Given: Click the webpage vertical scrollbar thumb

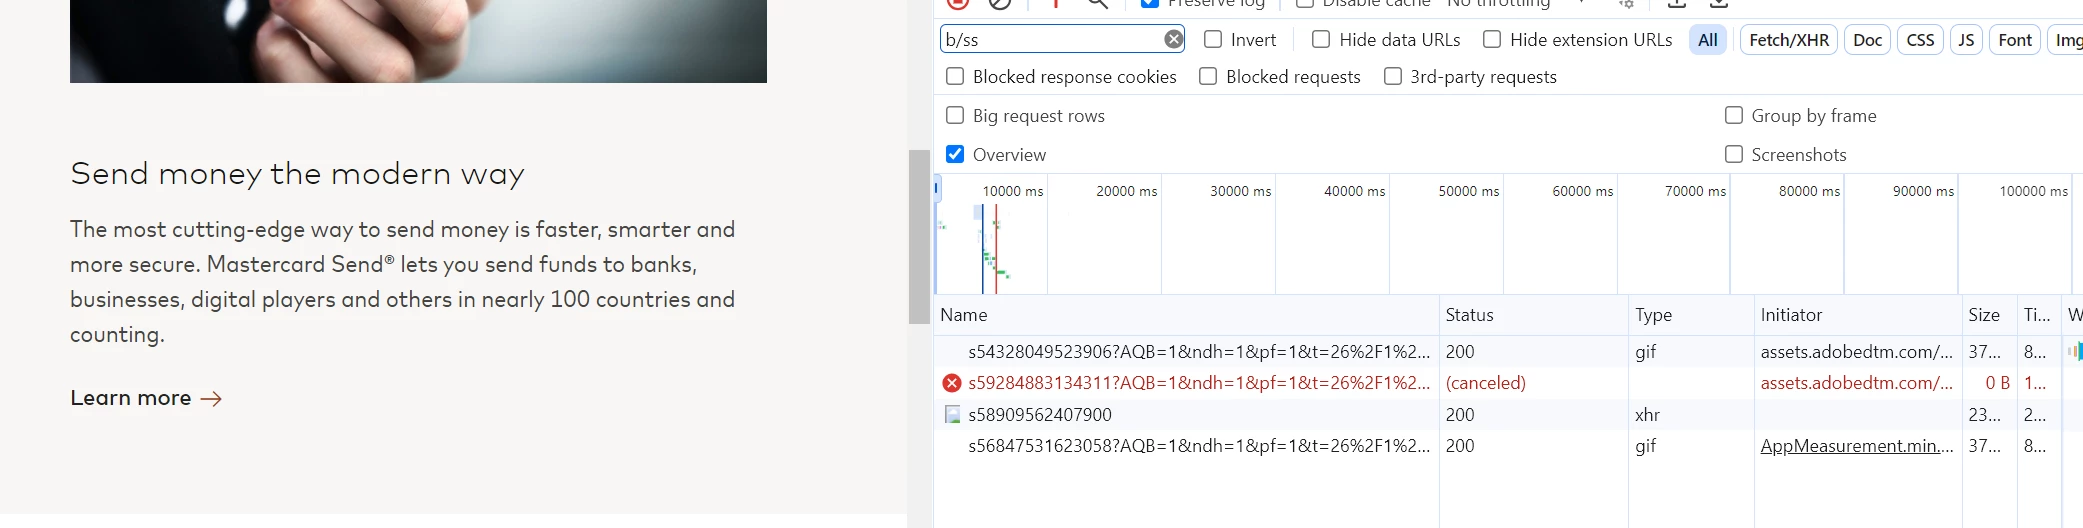Looking at the screenshot, I should click(919, 237).
